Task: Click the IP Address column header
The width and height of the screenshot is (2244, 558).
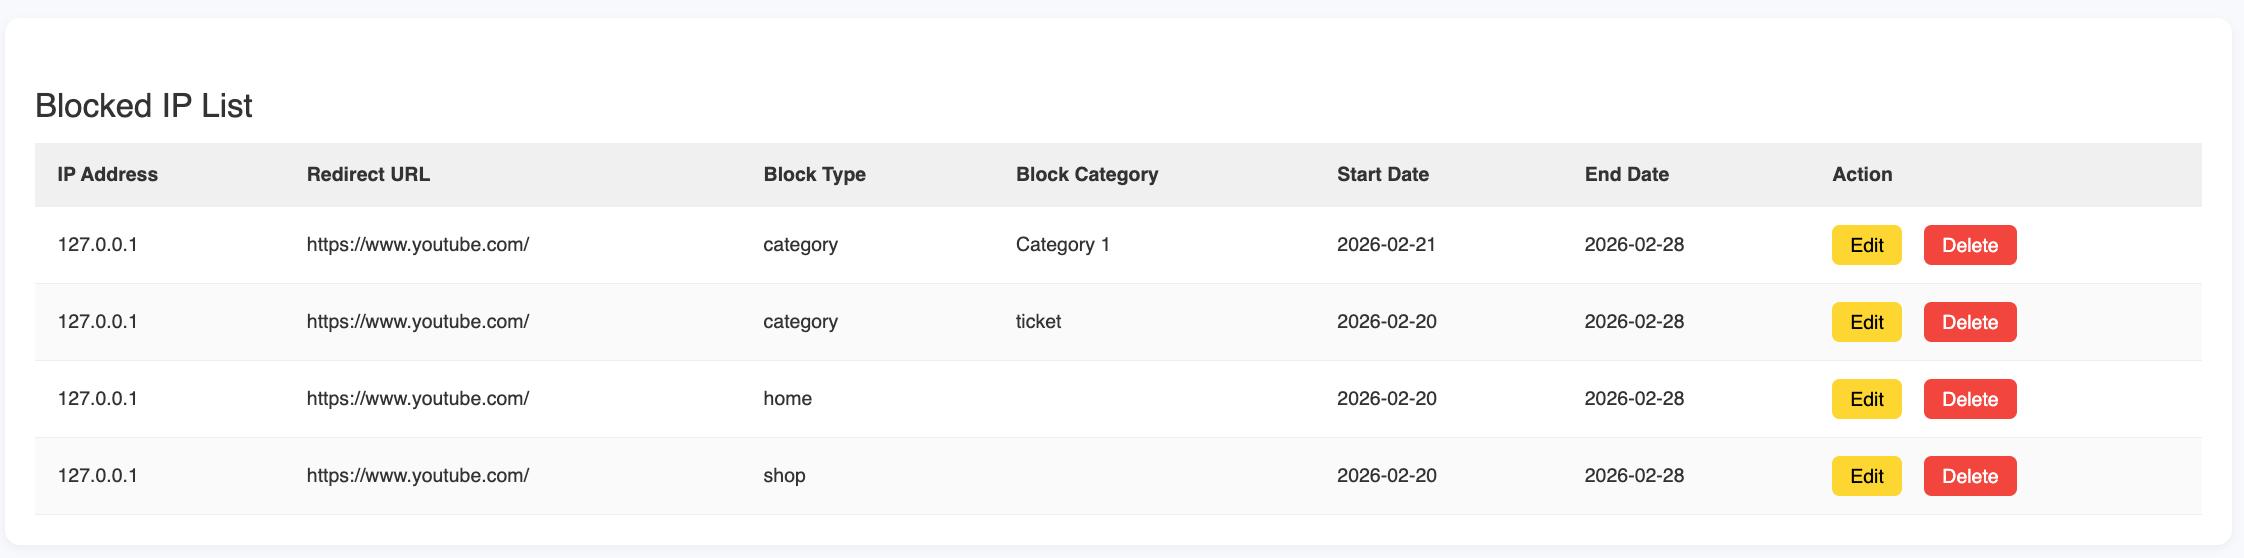Action: pos(107,174)
